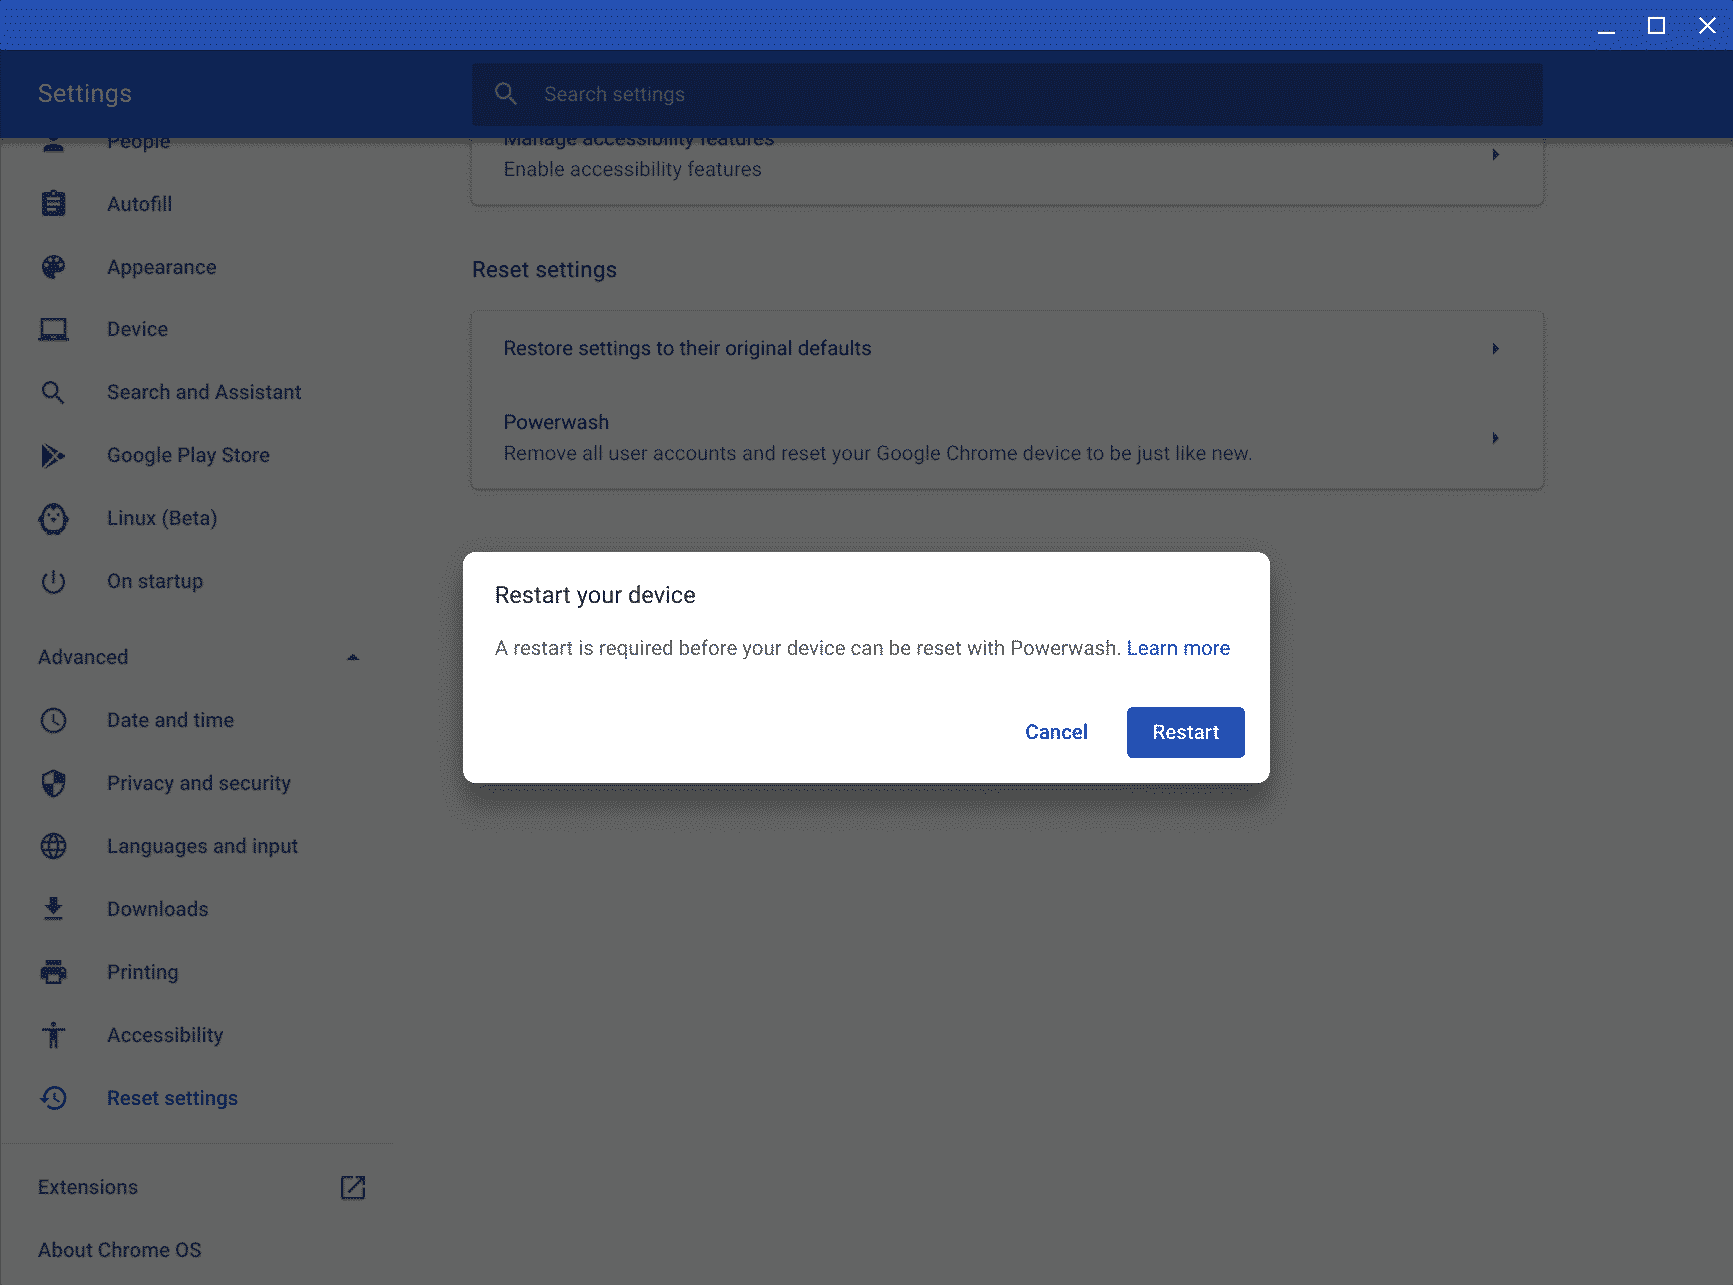Click the On startup power icon
Viewport: 1733px width, 1286px height.
(x=53, y=581)
